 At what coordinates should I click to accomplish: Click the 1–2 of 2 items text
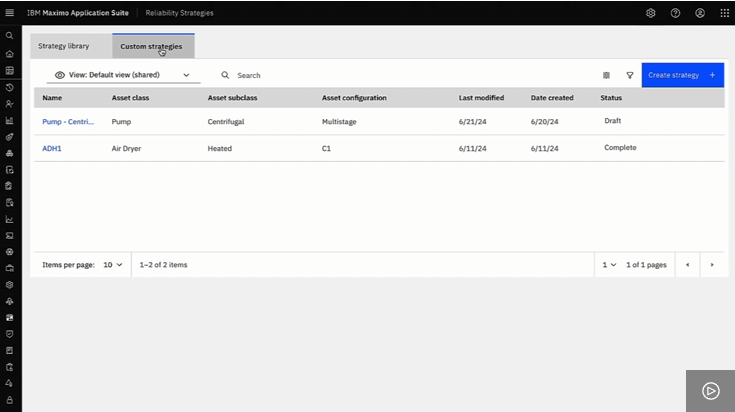[x=163, y=265]
